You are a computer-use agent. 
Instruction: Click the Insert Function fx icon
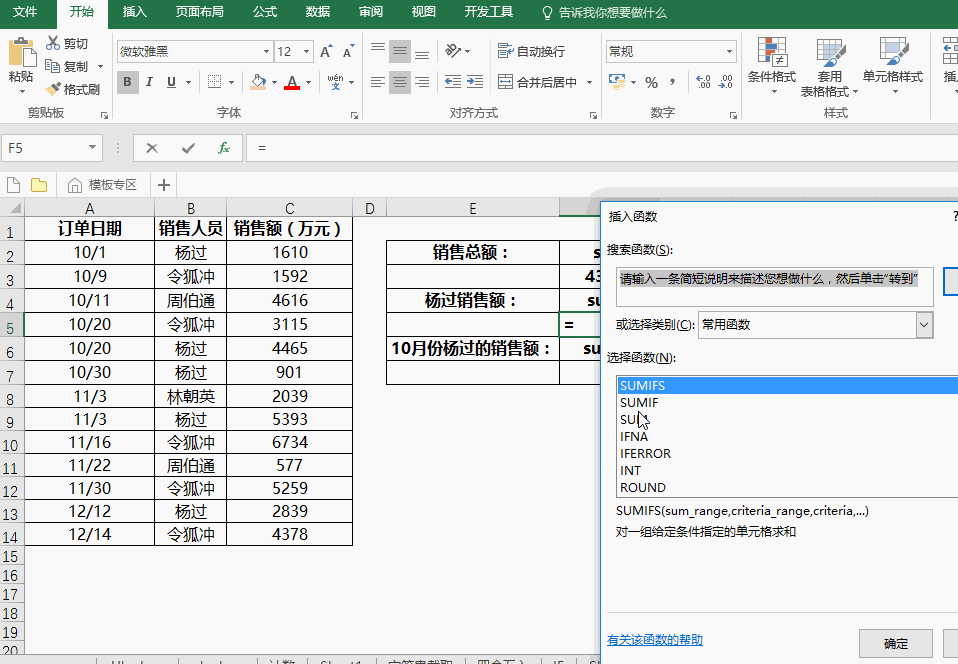[224, 148]
